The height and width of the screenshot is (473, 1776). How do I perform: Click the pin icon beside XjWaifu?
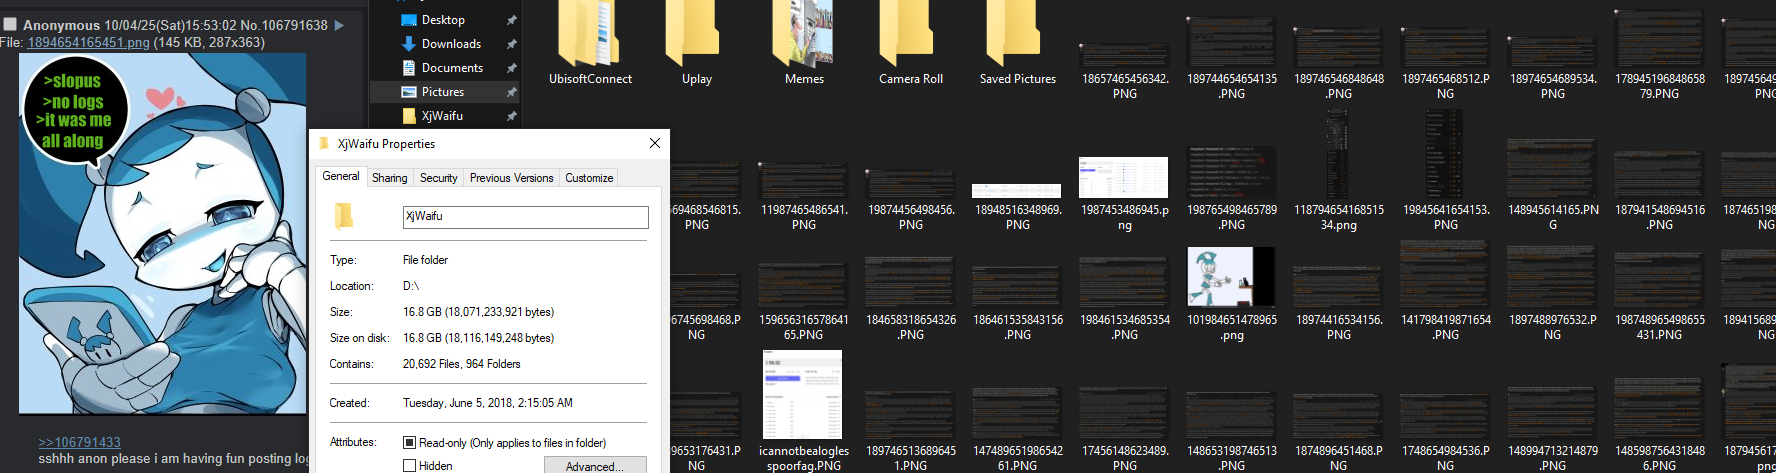511,116
